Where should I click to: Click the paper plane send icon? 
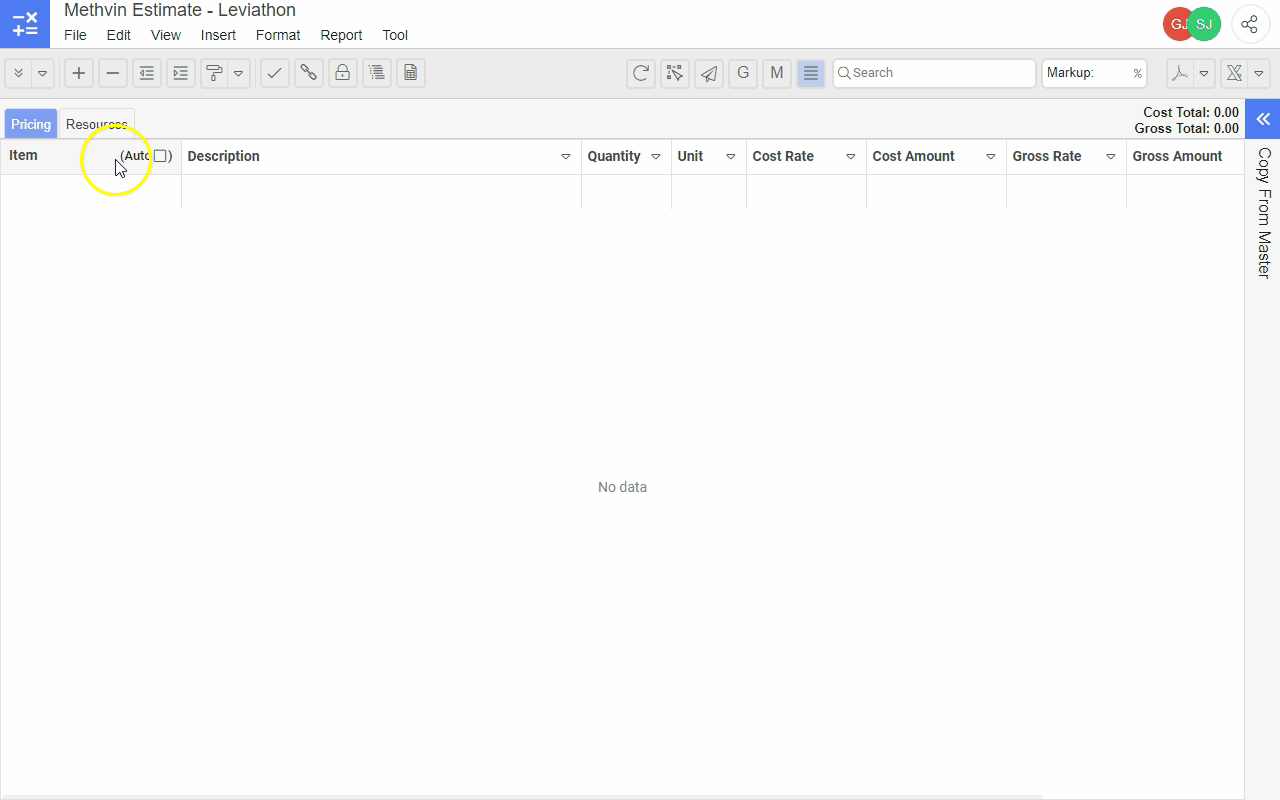pos(709,73)
